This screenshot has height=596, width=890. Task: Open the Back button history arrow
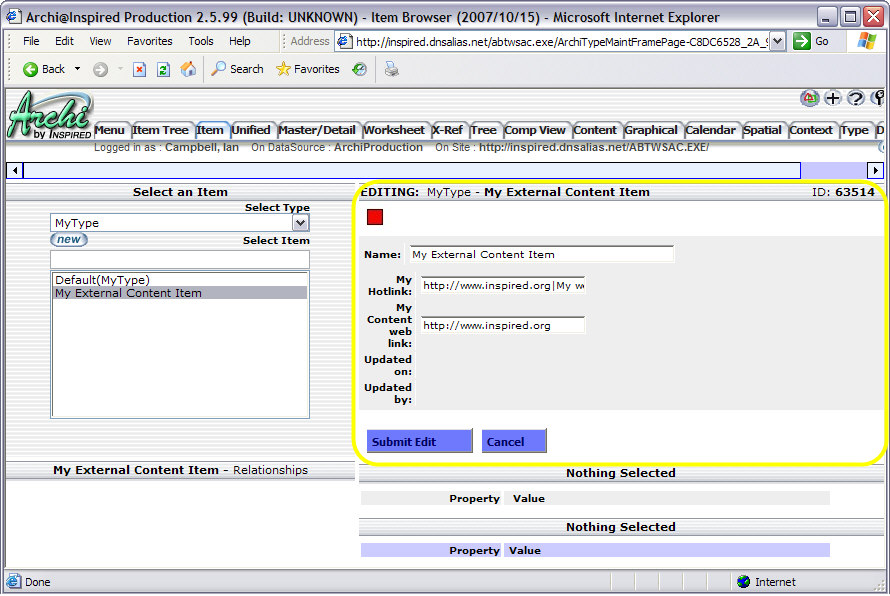[78, 69]
